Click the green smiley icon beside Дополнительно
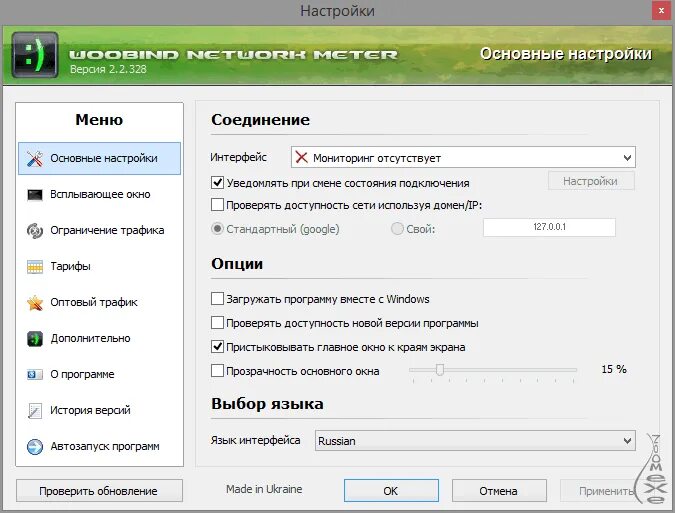The width and height of the screenshot is (675, 513). [x=35, y=339]
